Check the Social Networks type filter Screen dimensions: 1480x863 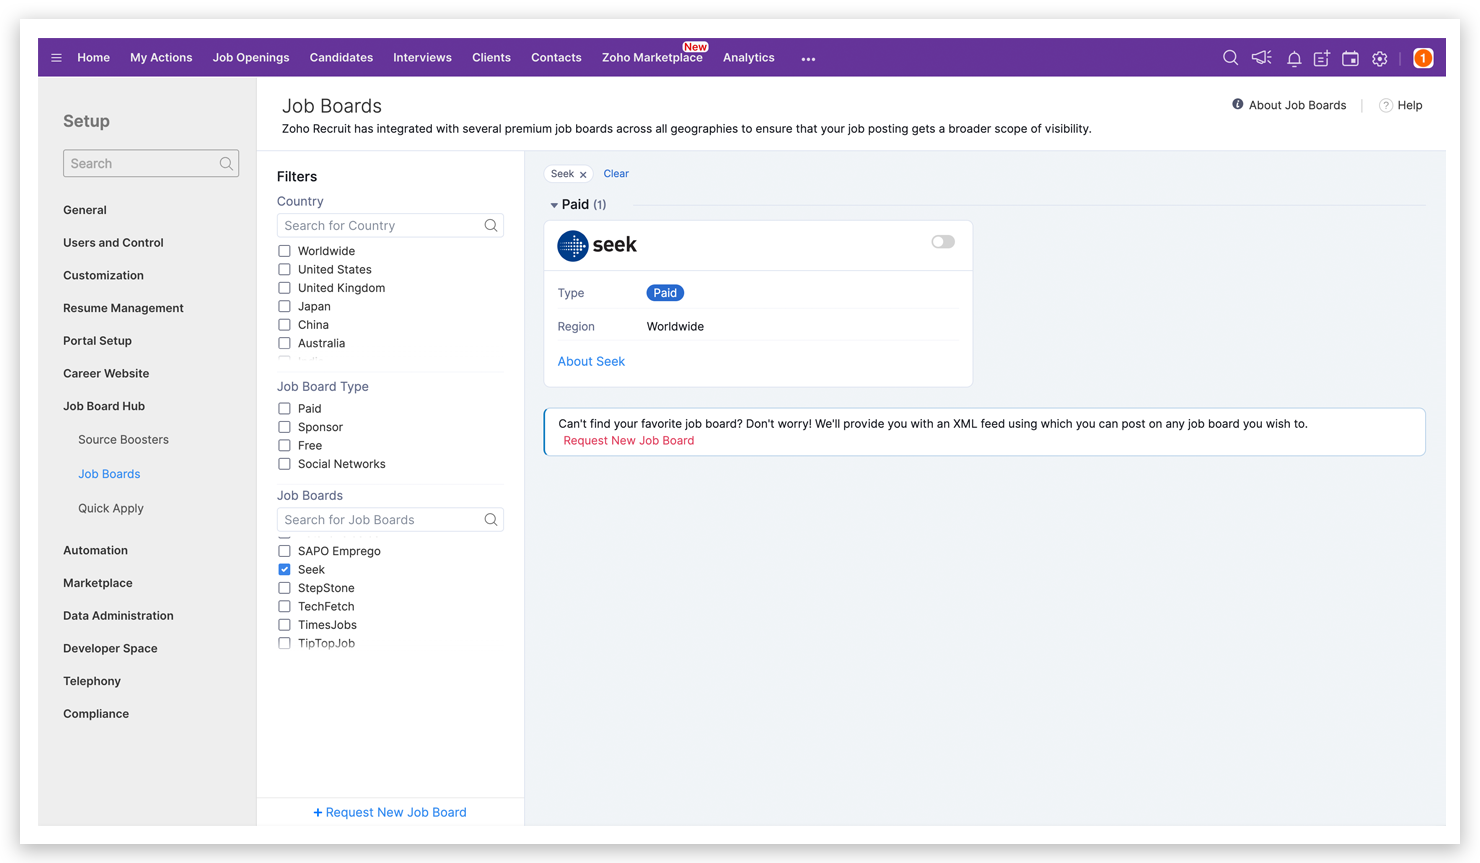click(285, 464)
